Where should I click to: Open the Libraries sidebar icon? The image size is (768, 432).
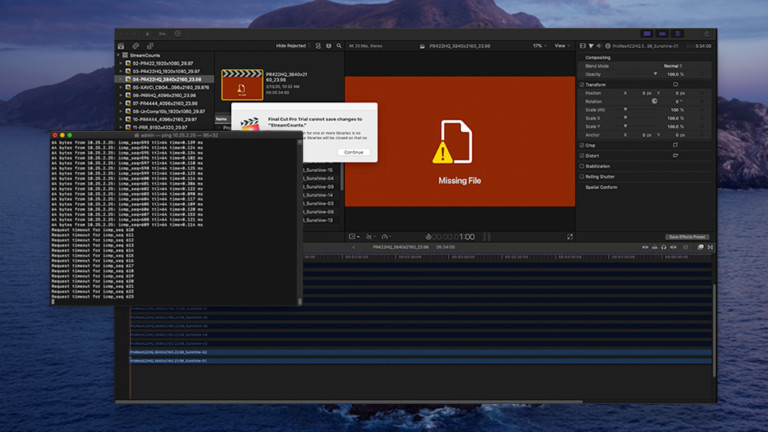pos(121,46)
